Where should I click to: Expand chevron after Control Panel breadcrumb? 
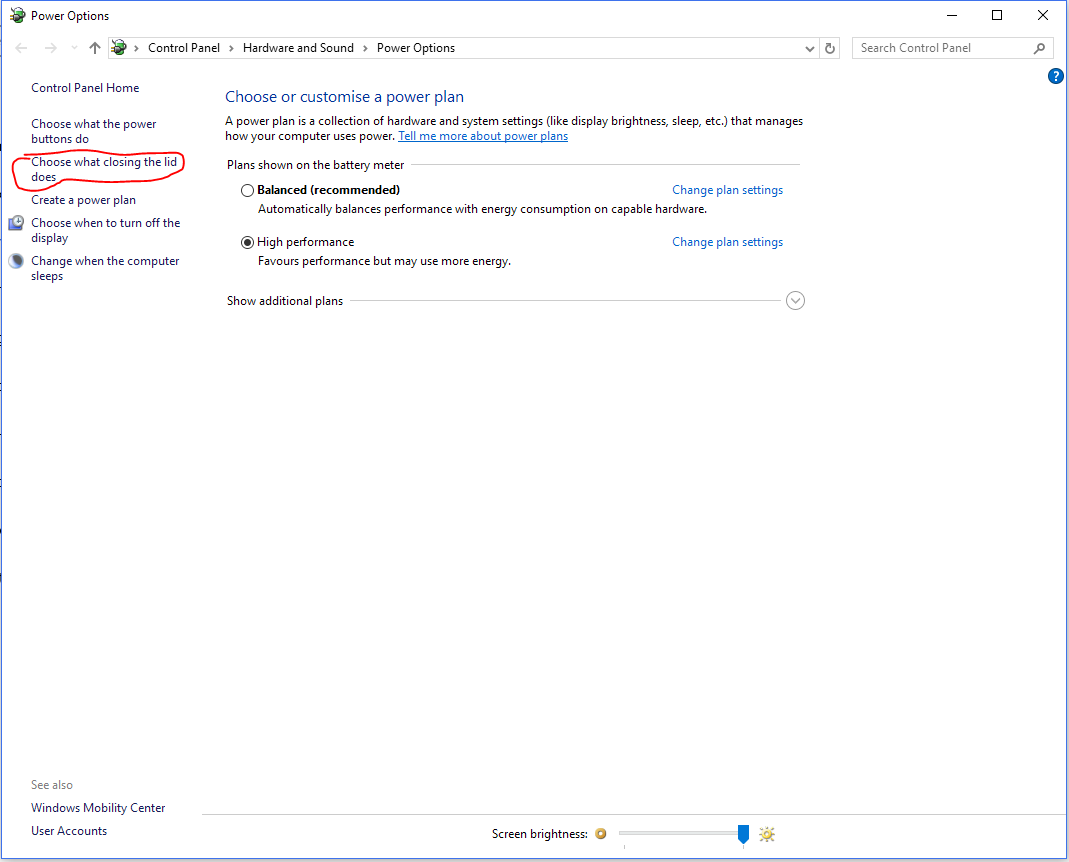pyautogui.click(x=231, y=48)
